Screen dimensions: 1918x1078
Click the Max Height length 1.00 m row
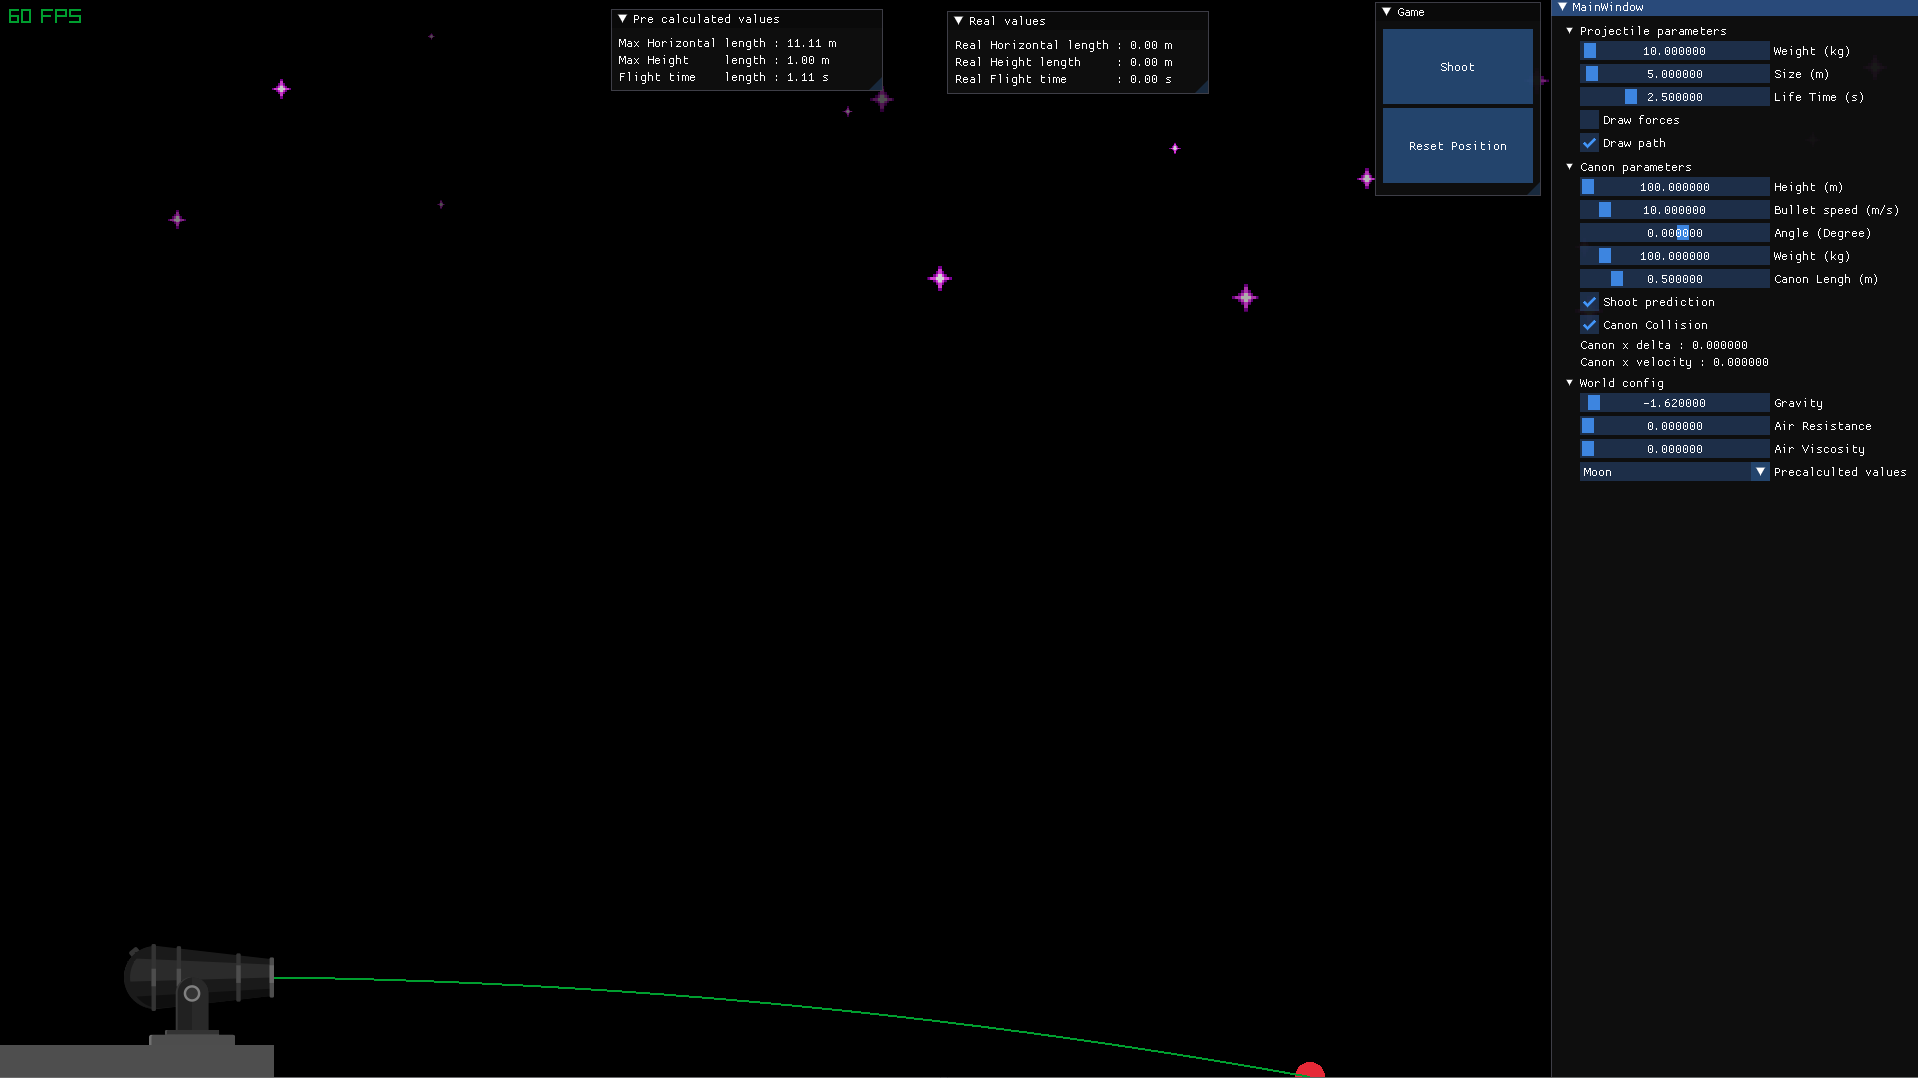724,60
